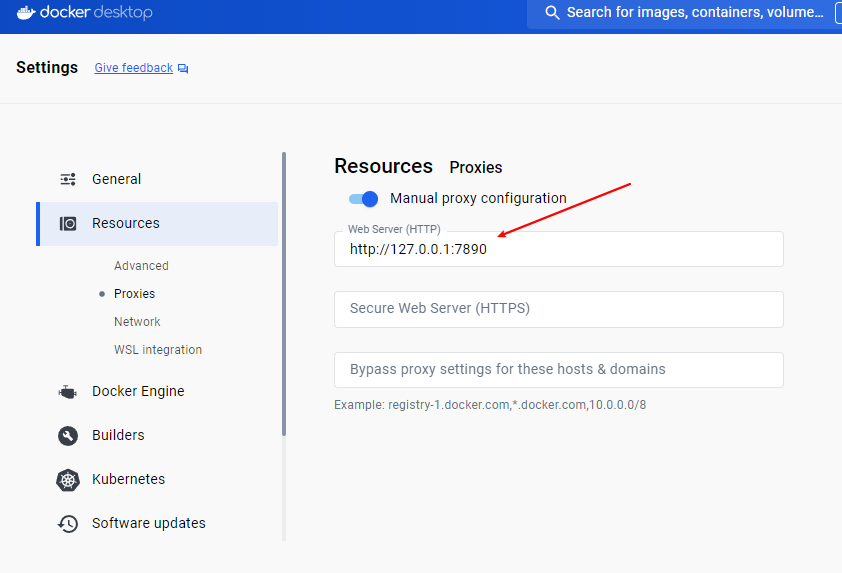The height and width of the screenshot is (573, 842).
Task: Click the Example registry-1.docker.com hint text
Action: 490,405
